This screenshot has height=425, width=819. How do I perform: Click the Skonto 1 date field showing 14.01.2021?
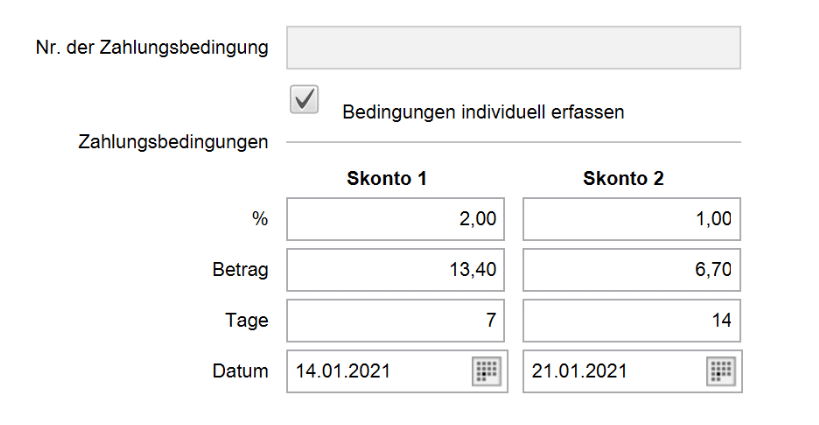pyautogui.click(x=377, y=371)
